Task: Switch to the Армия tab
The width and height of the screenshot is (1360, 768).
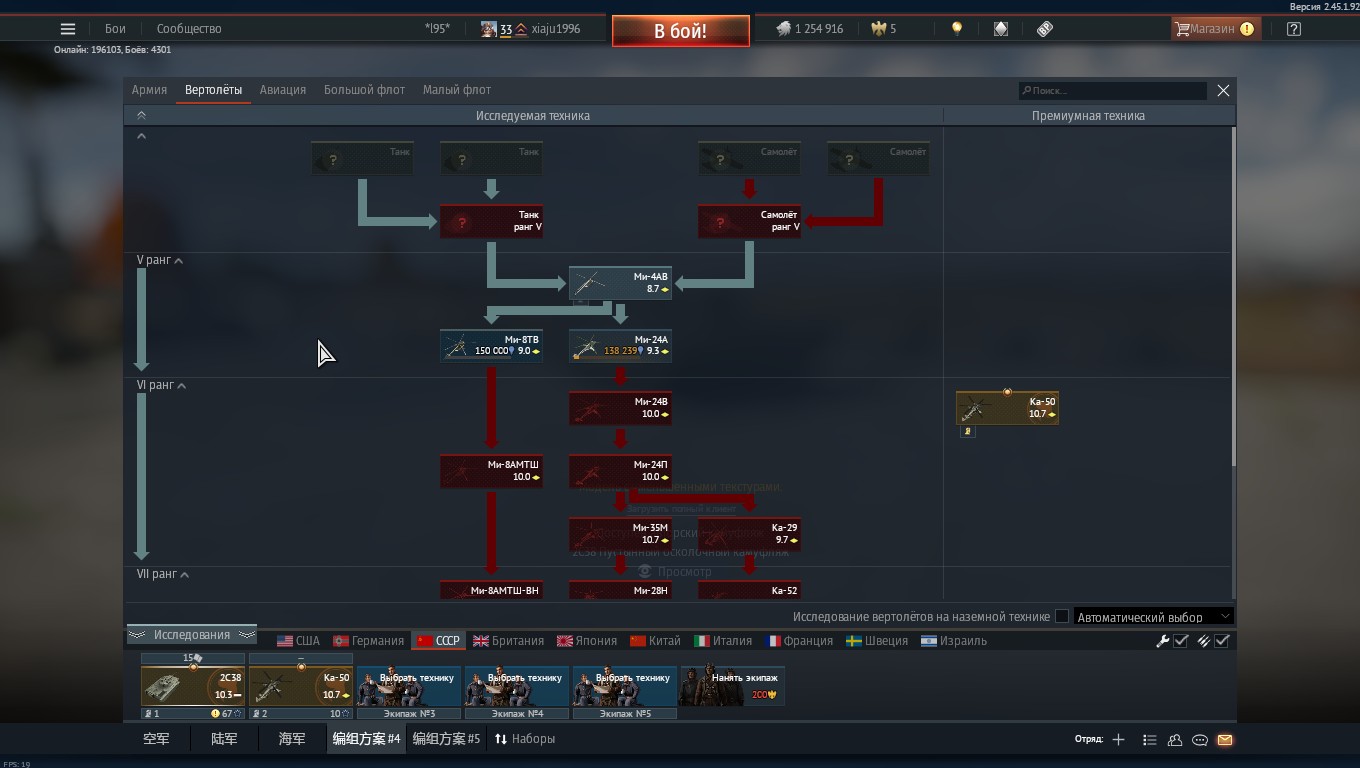Action: point(149,90)
